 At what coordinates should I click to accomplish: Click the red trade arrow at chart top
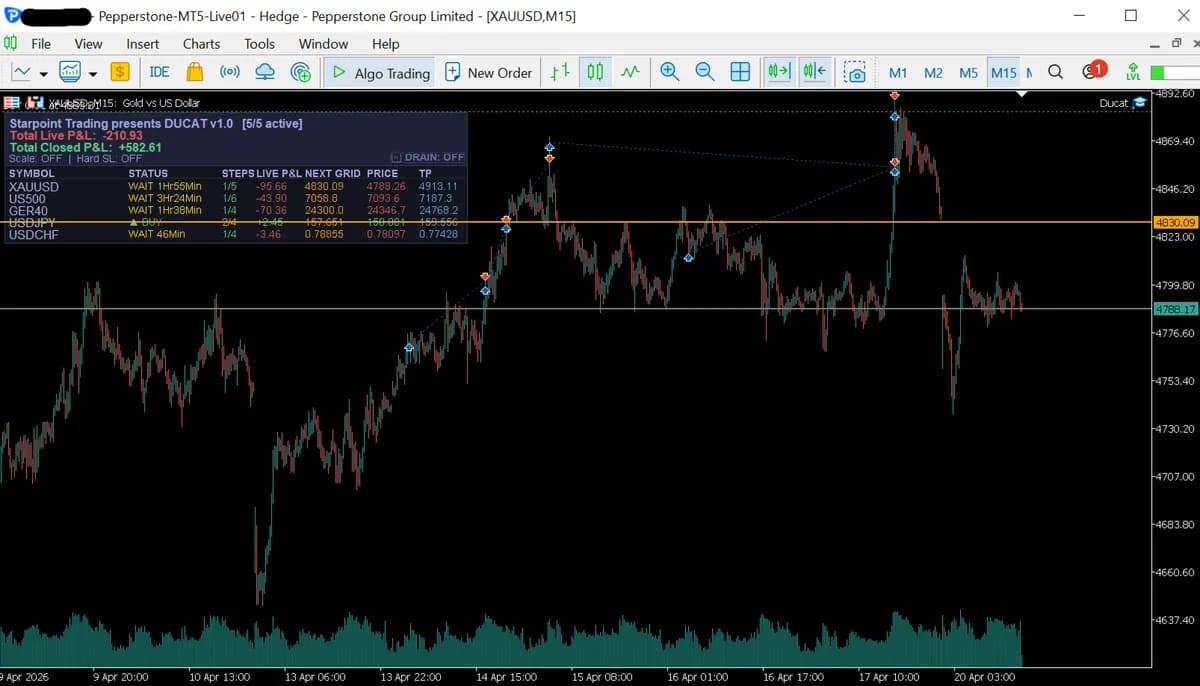click(895, 95)
